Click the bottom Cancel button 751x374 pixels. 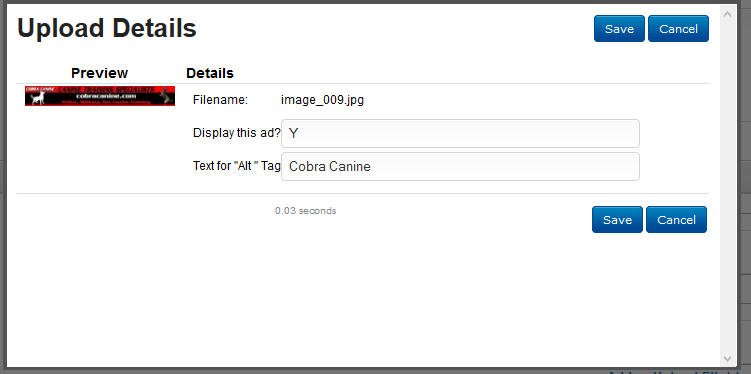click(676, 220)
